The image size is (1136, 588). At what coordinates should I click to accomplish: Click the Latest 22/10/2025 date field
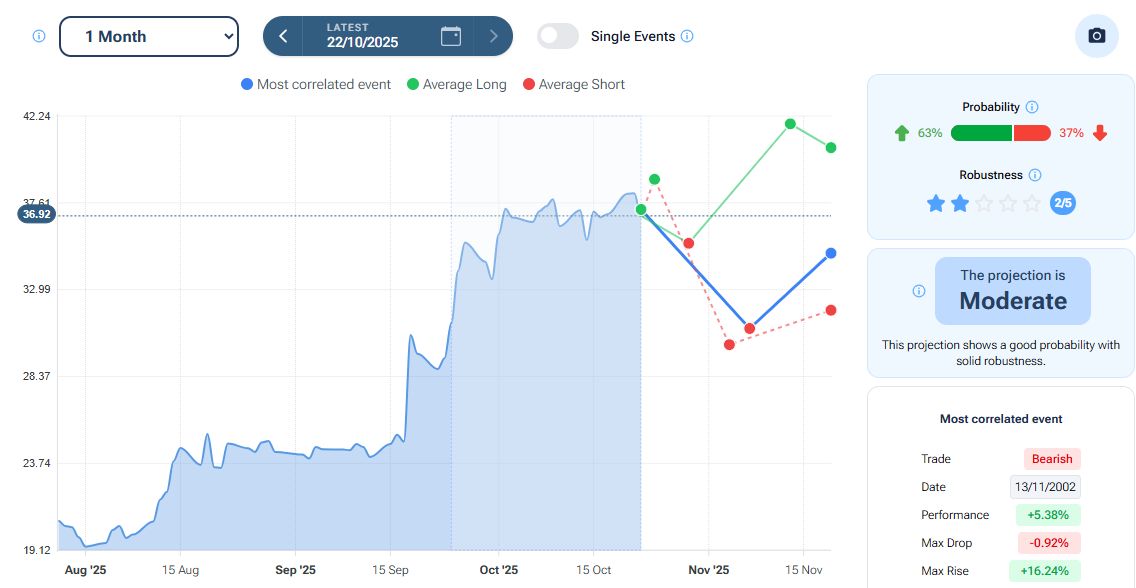(362, 36)
